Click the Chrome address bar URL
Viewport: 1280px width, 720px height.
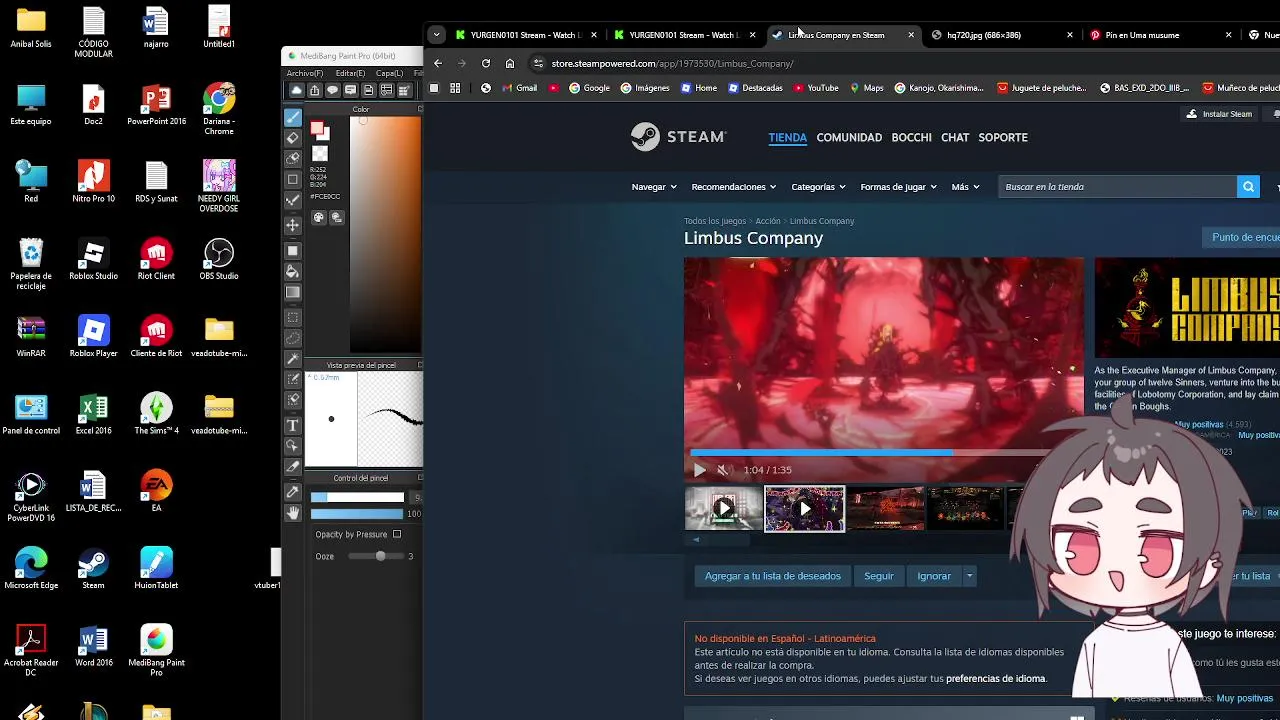tap(672, 63)
